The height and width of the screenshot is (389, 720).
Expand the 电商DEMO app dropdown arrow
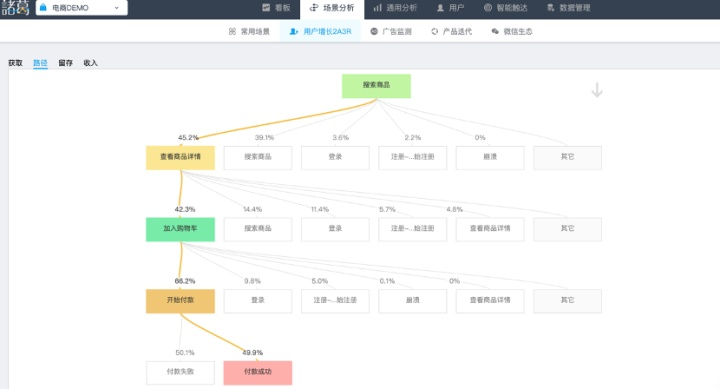click(x=117, y=8)
